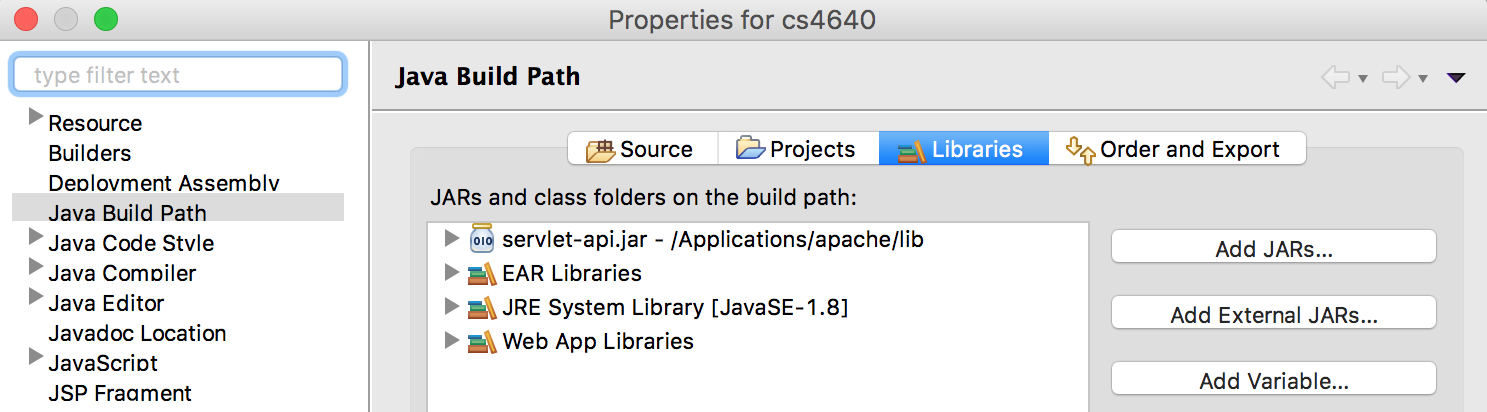Viewport: 1487px width, 412px height.
Task: Open the back history dropdown arrow
Action: click(x=1362, y=79)
